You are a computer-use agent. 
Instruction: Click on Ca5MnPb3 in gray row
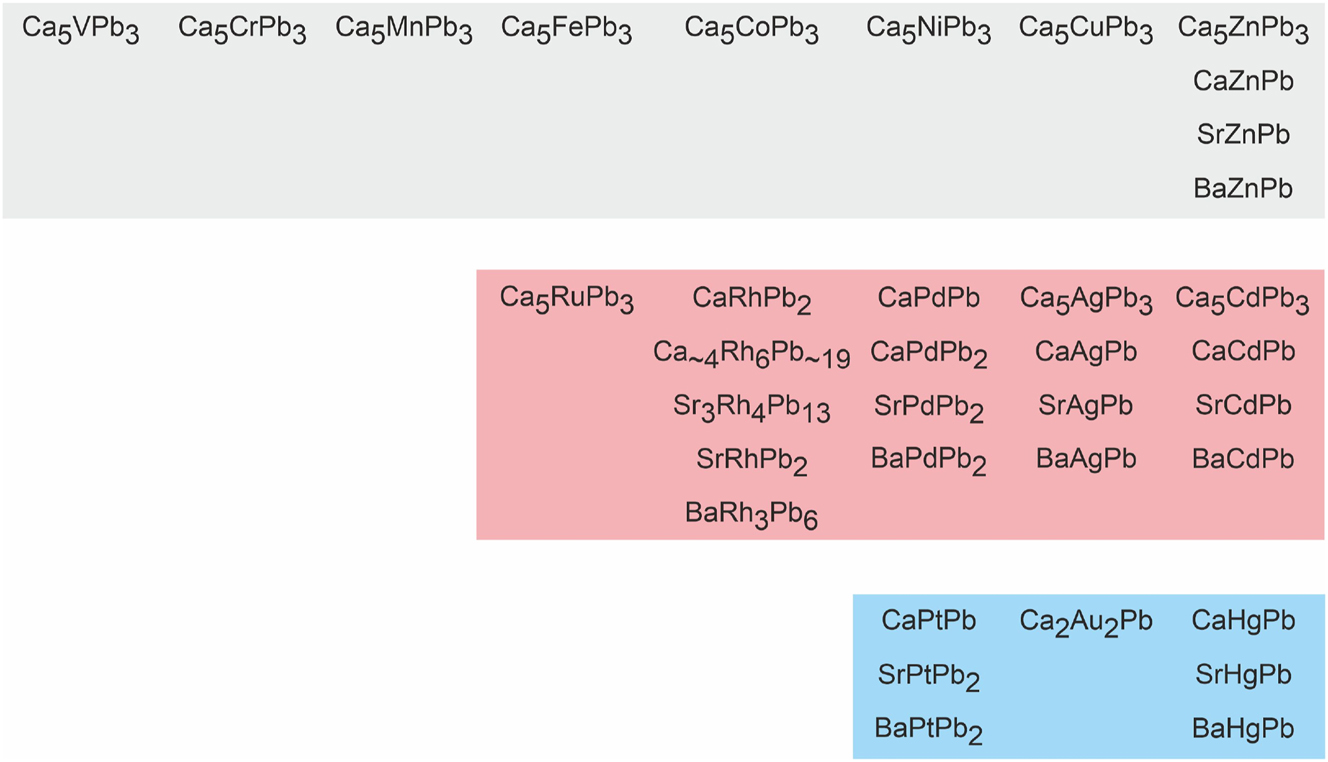(x=403, y=29)
